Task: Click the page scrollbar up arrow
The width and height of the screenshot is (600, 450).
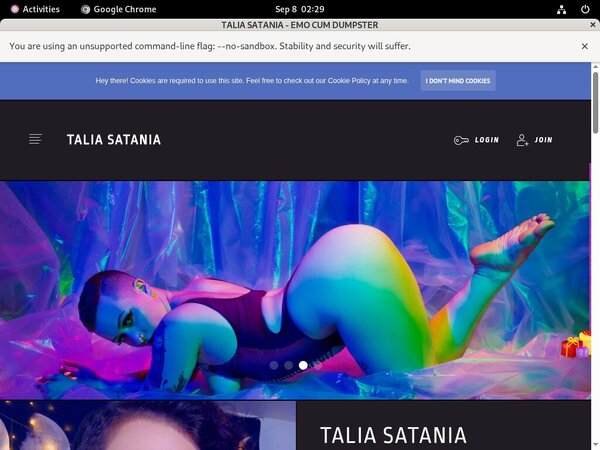Action: click(x=595, y=67)
